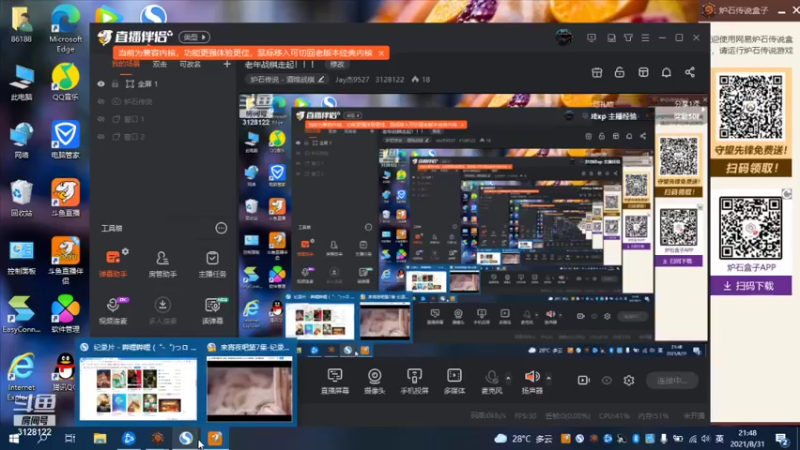
Task: Select the 双击 scene tab
Action: (x=160, y=64)
